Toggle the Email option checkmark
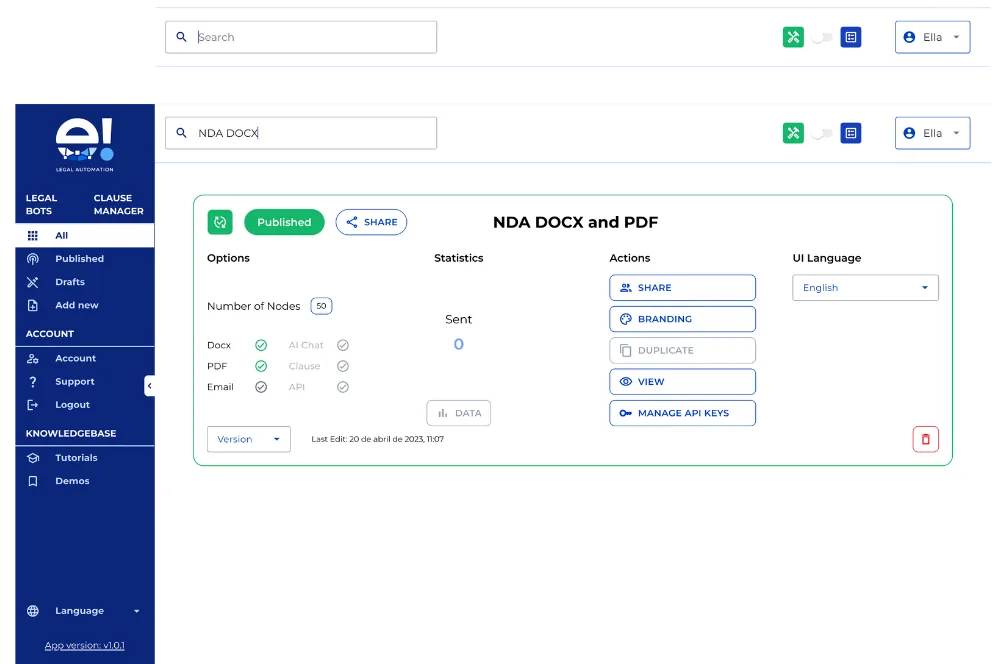 261,387
